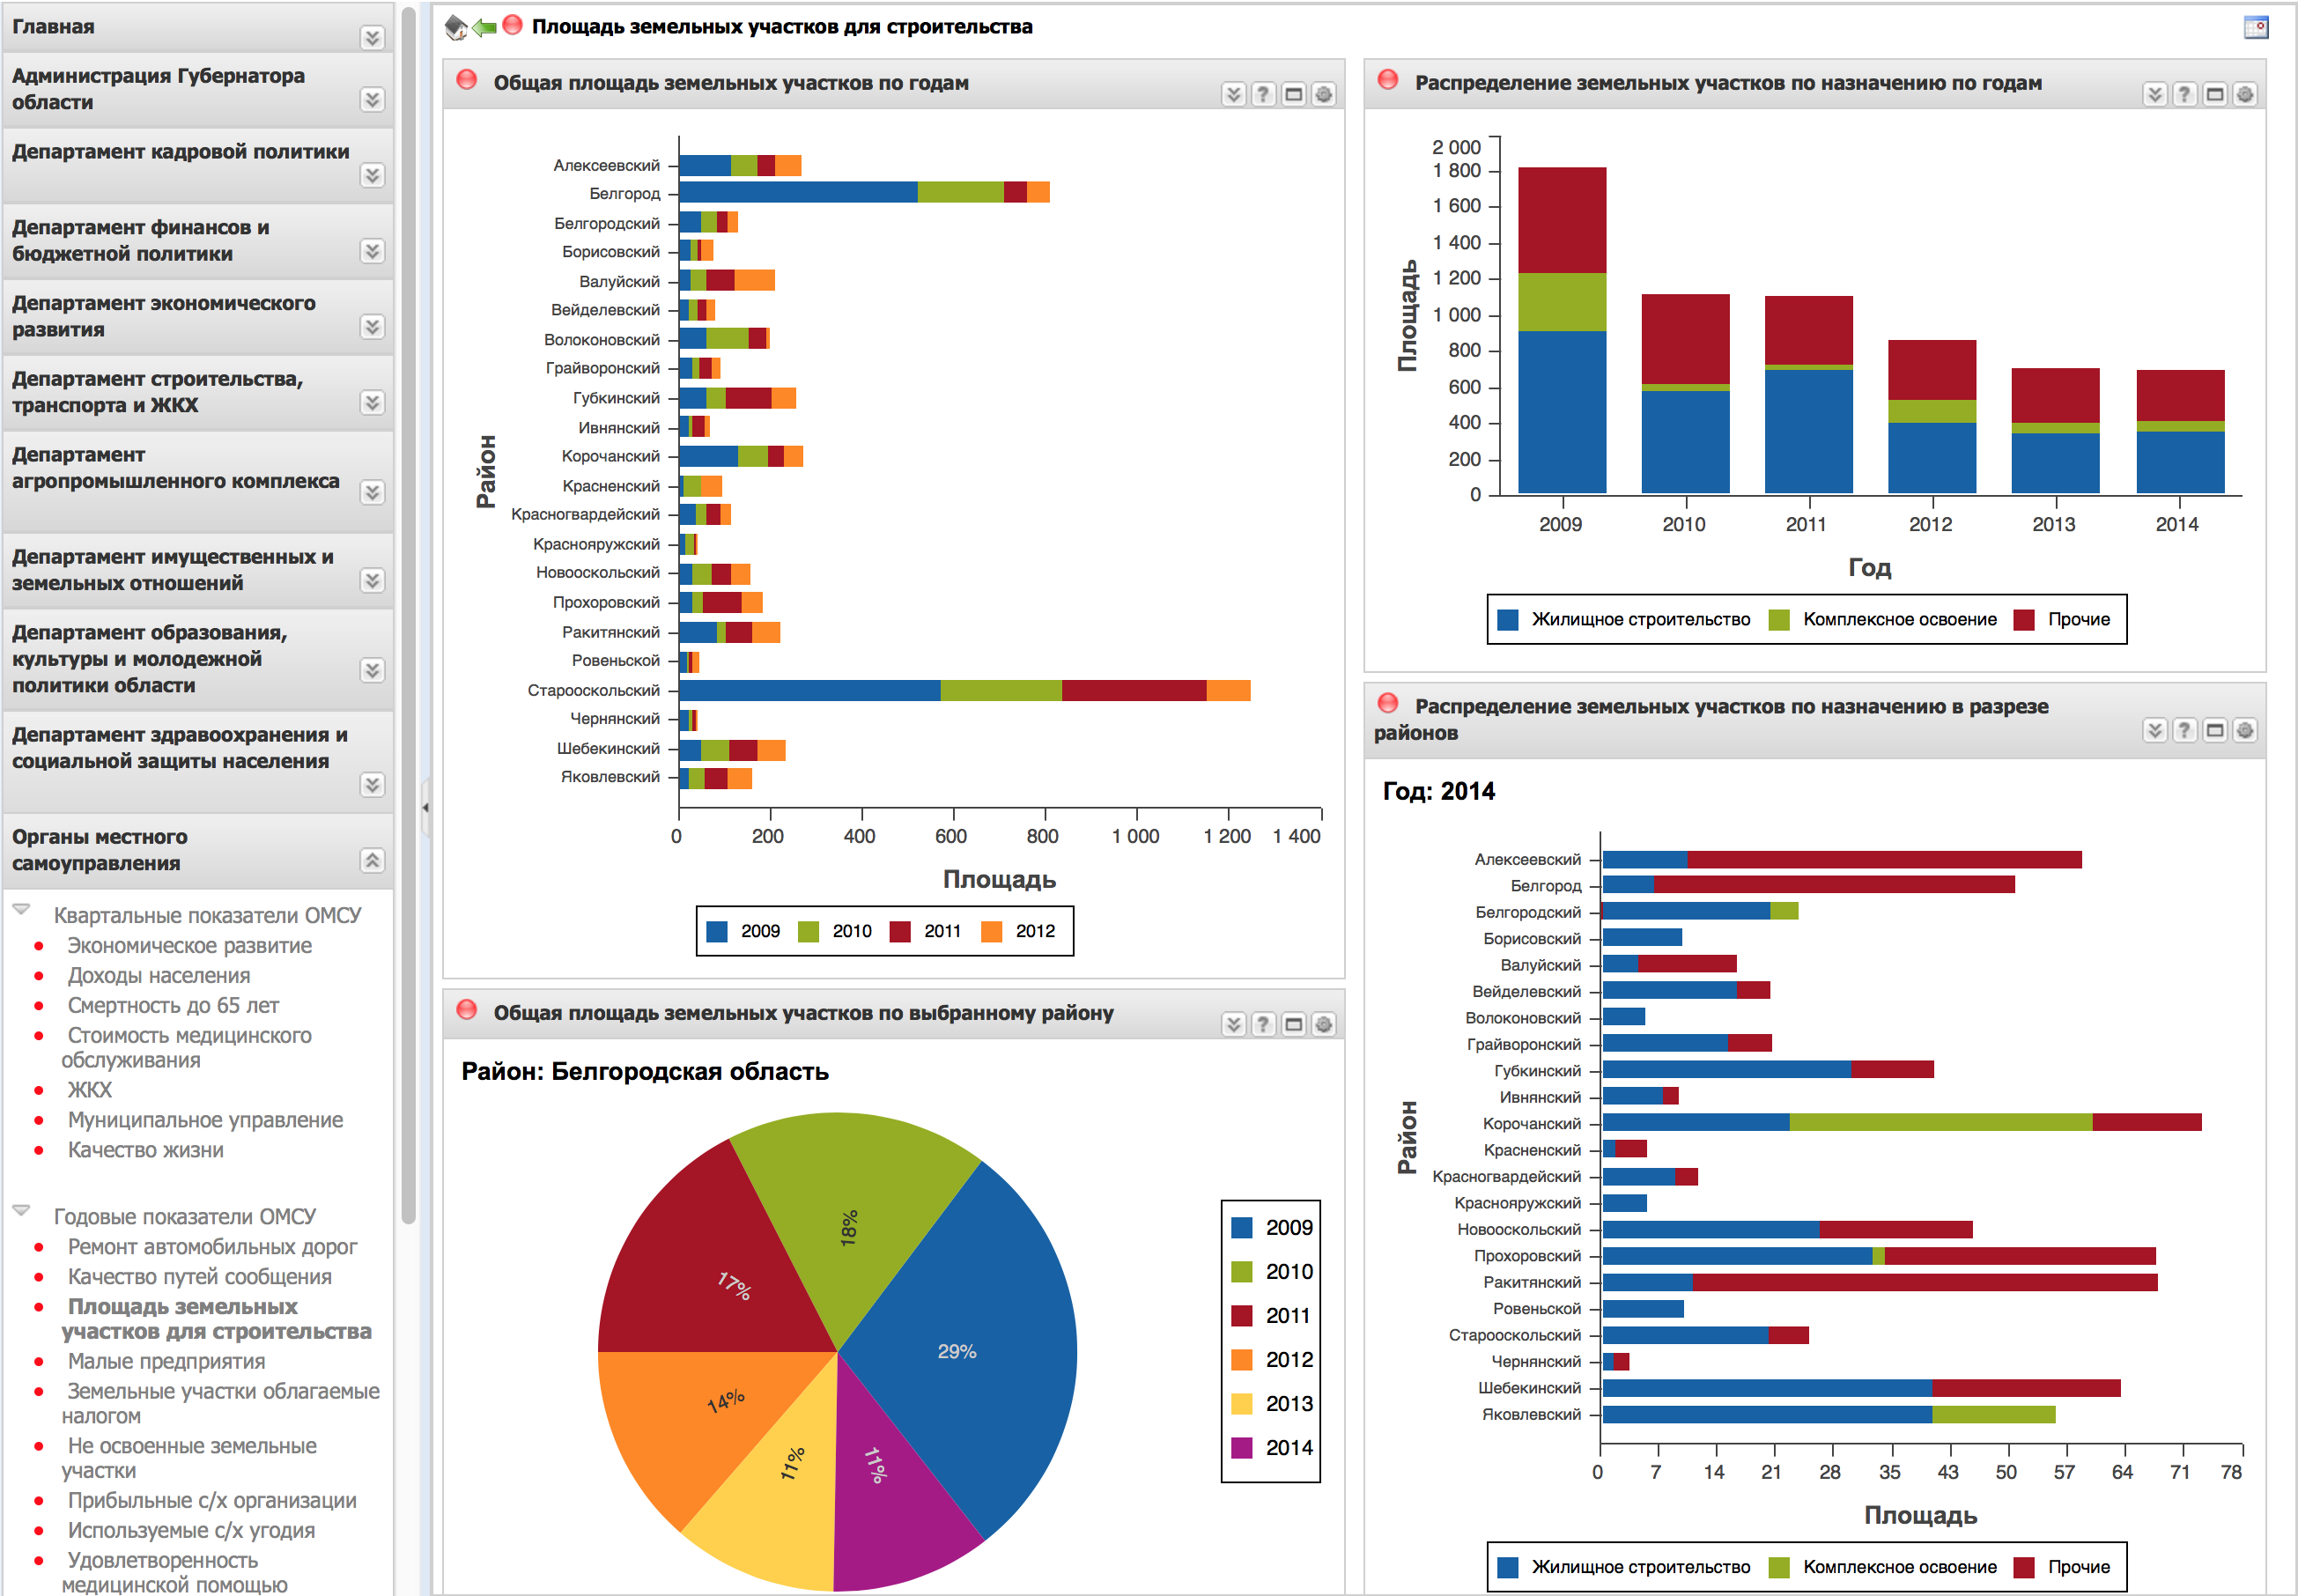Open settings gear of the pie chart panel
The width and height of the screenshot is (2298, 1596).
(x=1323, y=1024)
